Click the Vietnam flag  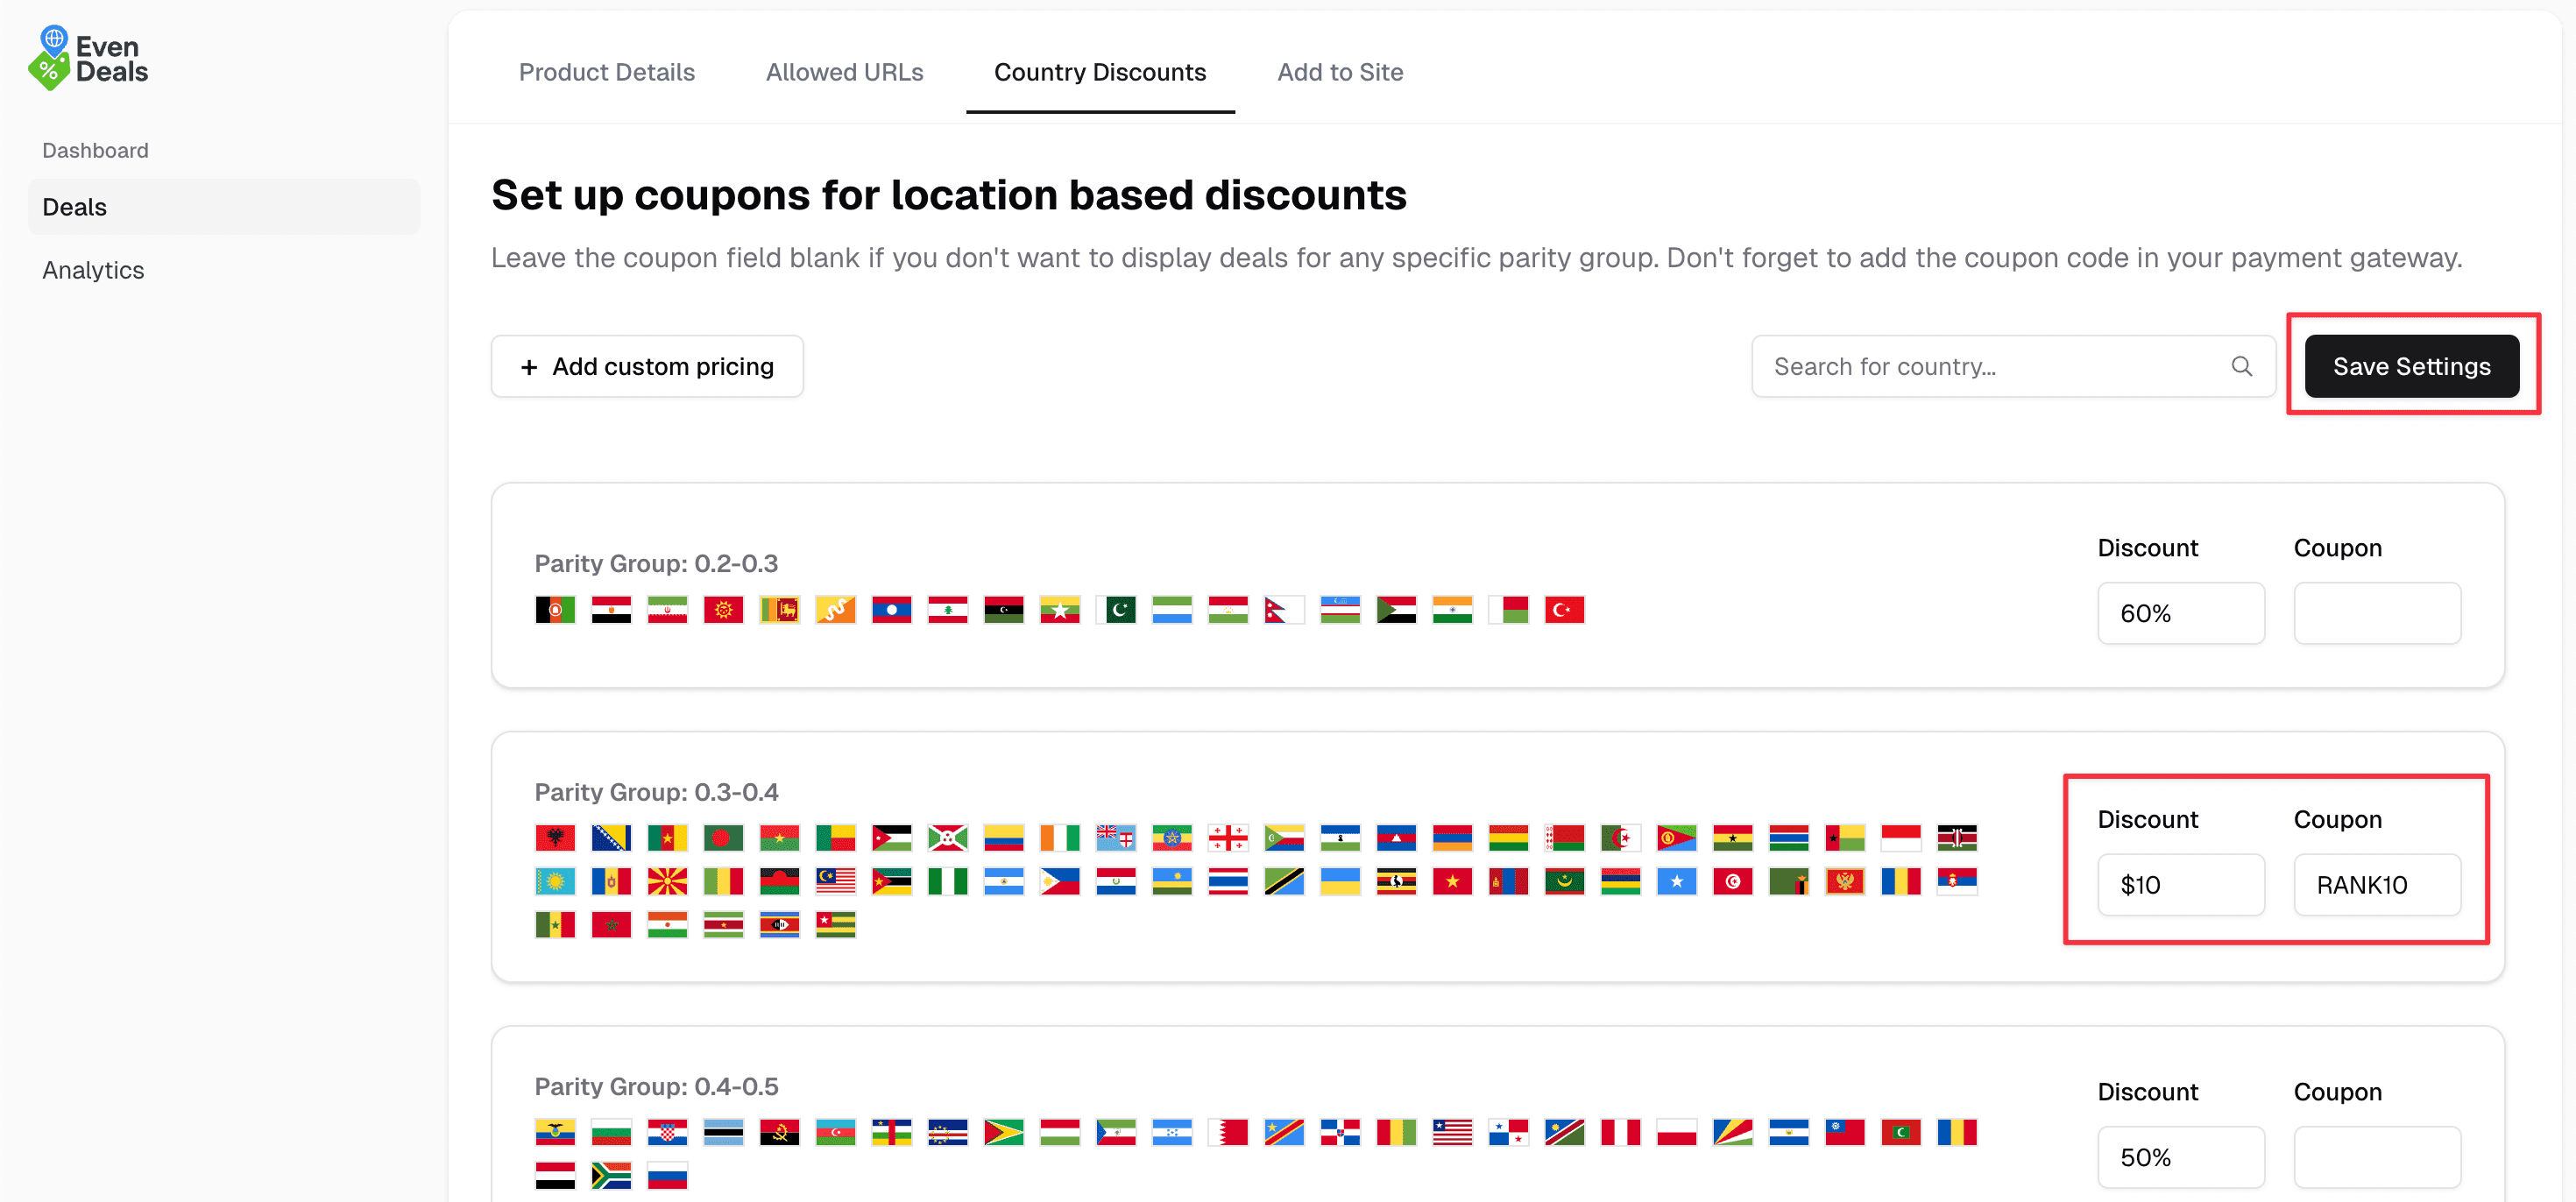1452,881
